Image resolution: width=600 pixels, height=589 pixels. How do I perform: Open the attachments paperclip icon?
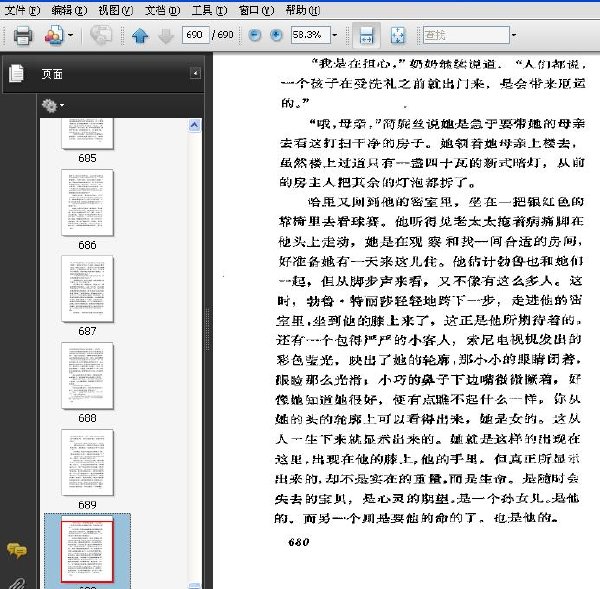coord(15,583)
